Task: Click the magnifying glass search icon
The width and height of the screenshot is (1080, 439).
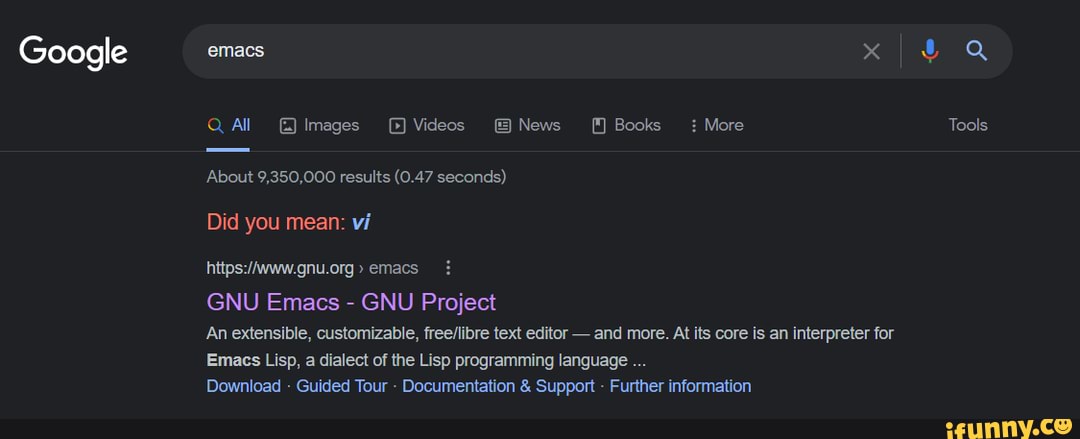Action: tap(977, 51)
